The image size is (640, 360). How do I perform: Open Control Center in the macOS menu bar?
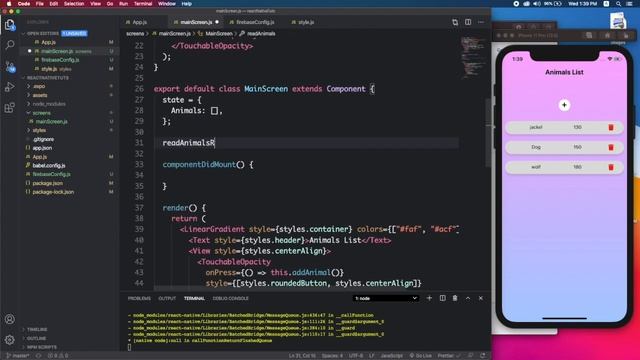tap(629, 4)
